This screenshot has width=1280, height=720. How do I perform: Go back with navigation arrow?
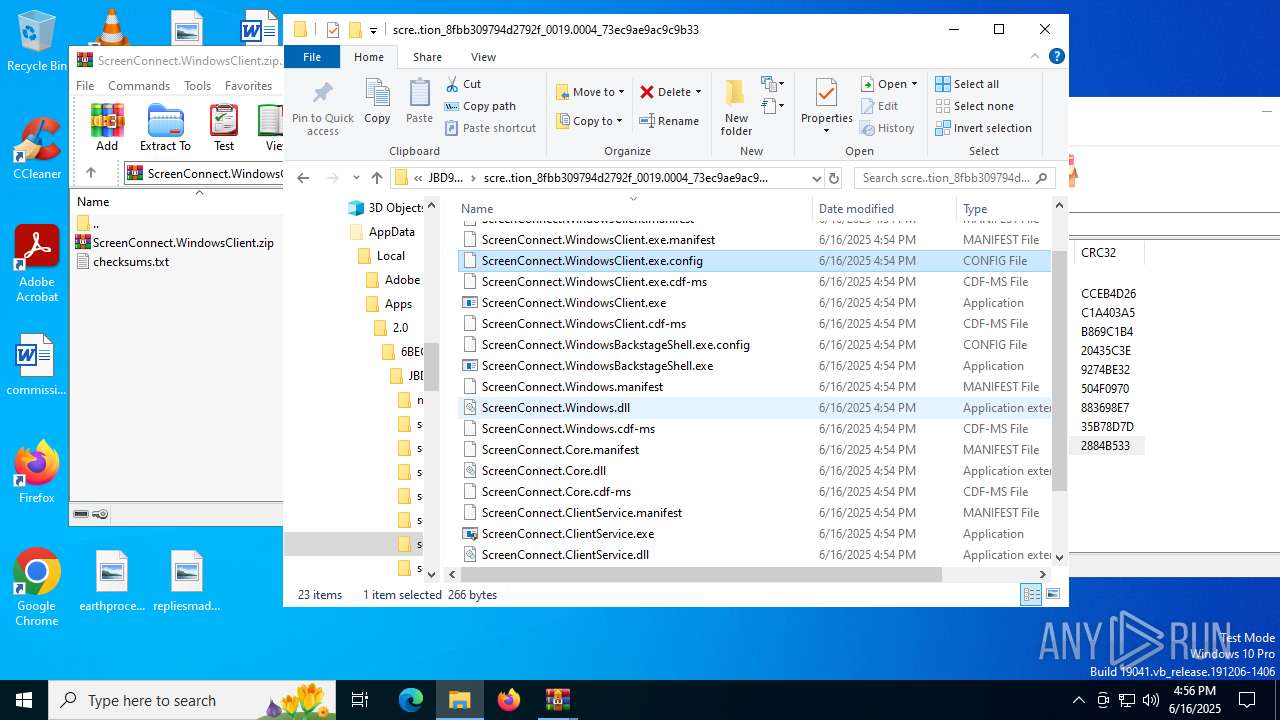pyautogui.click(x=303, y=178)
